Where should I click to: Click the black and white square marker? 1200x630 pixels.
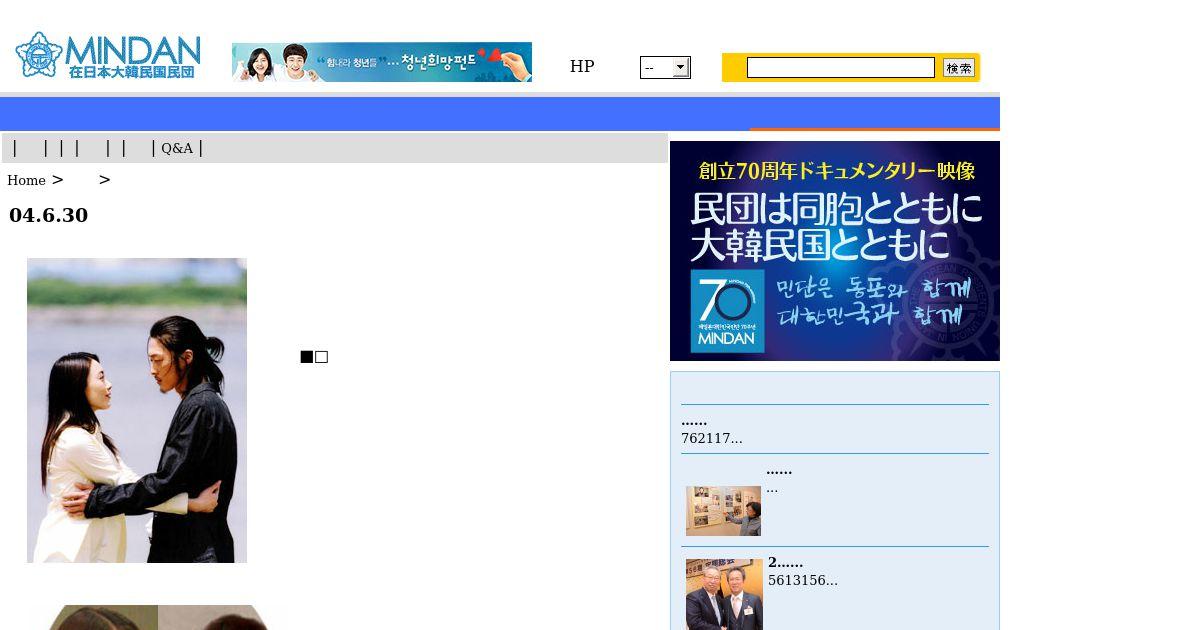(x=314, y=357)
